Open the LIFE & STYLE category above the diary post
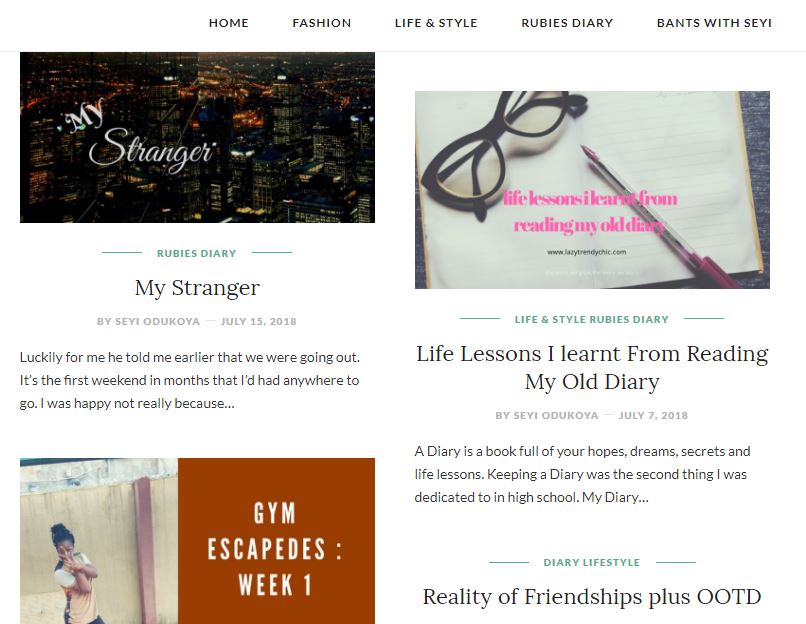This screenshot has height=624, width=806. point(551,319)
